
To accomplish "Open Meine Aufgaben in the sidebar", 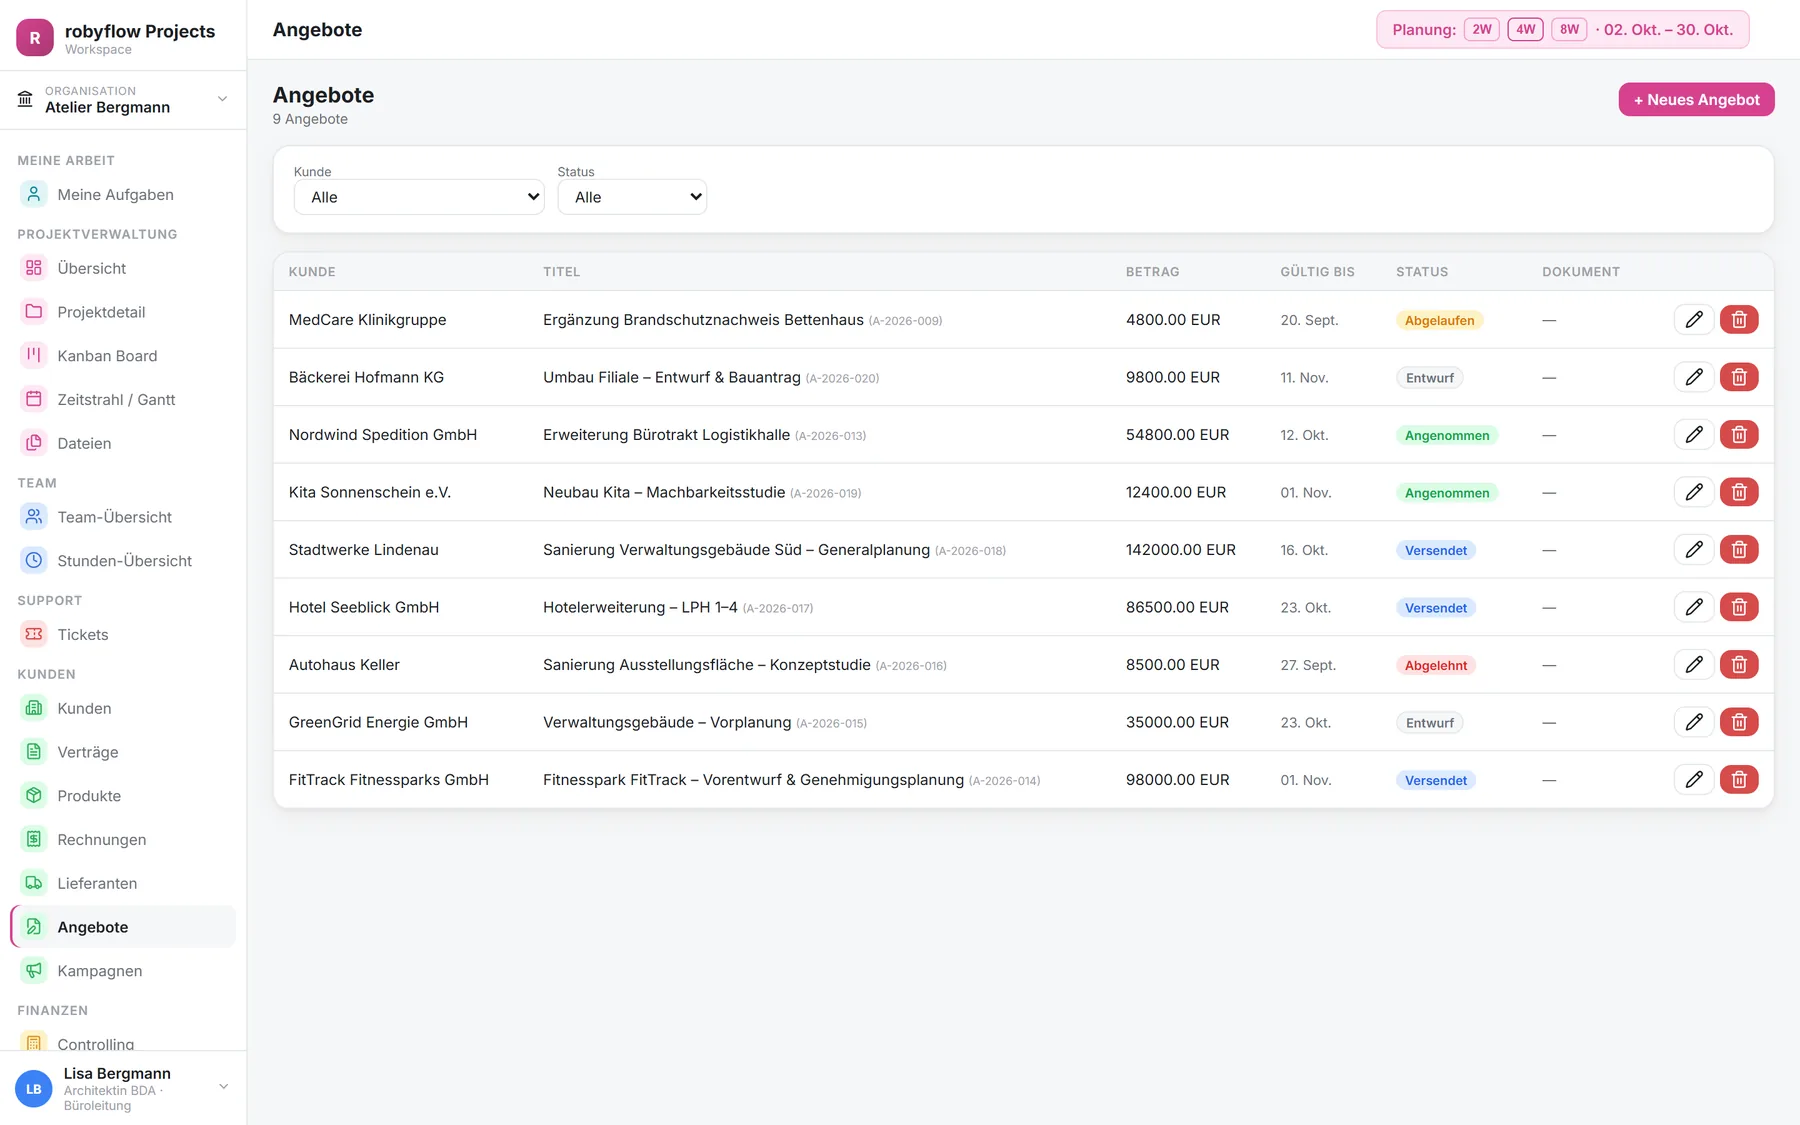I will coord(123,195).
